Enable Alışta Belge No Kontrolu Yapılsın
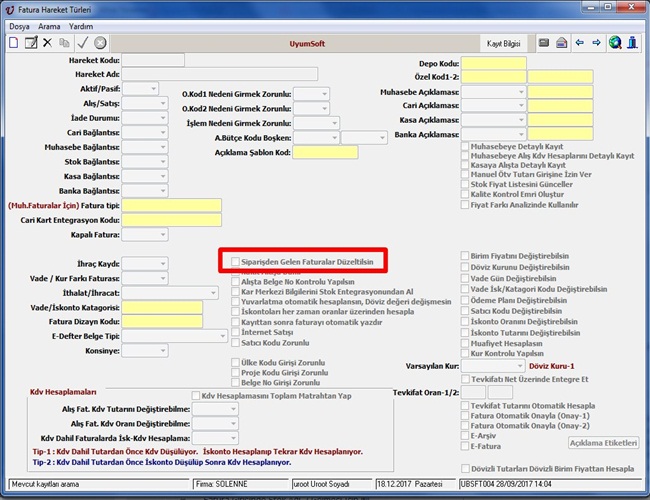 [x=235, y=282]
